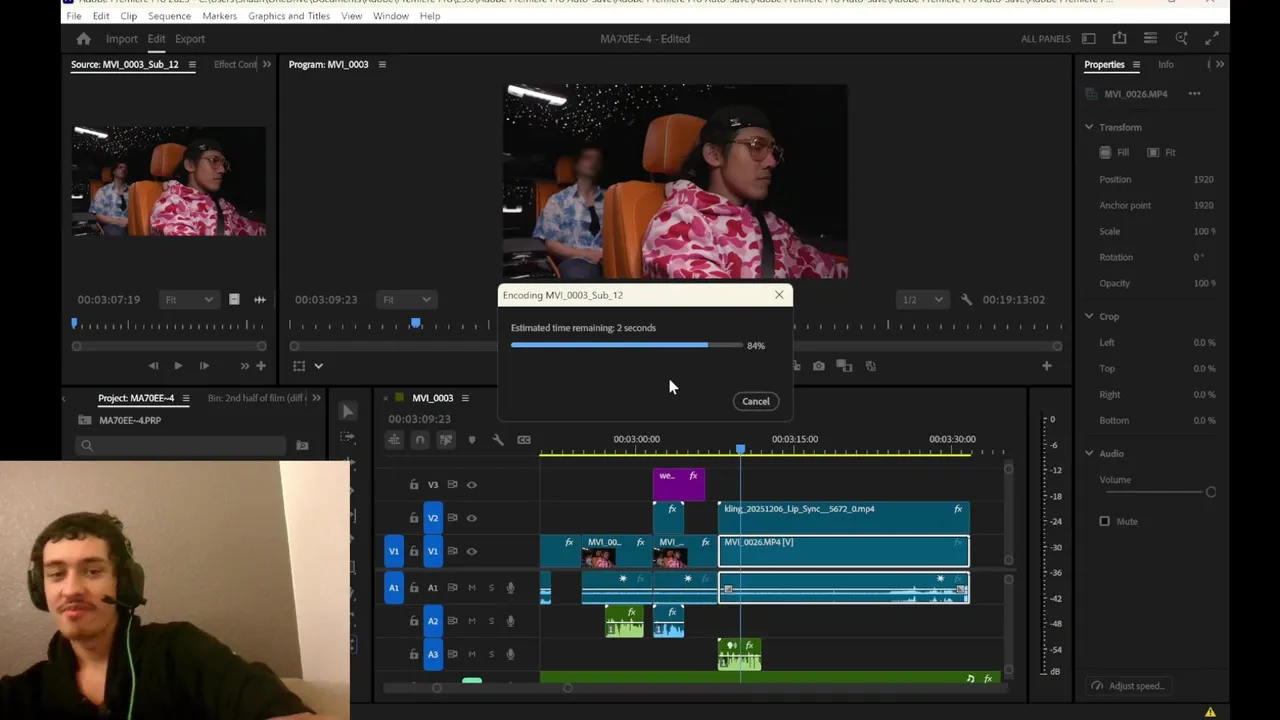Hide V1 track with eye icon
1280x720 pixels.
coord(472,551)
